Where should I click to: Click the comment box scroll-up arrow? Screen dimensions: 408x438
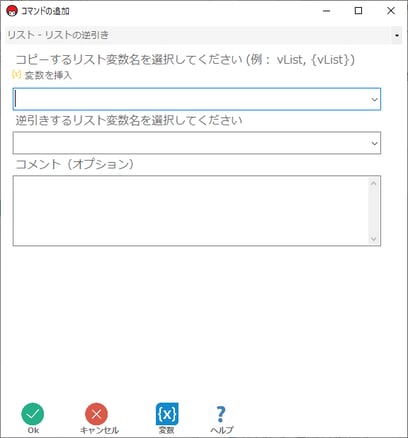click(373, 183)
